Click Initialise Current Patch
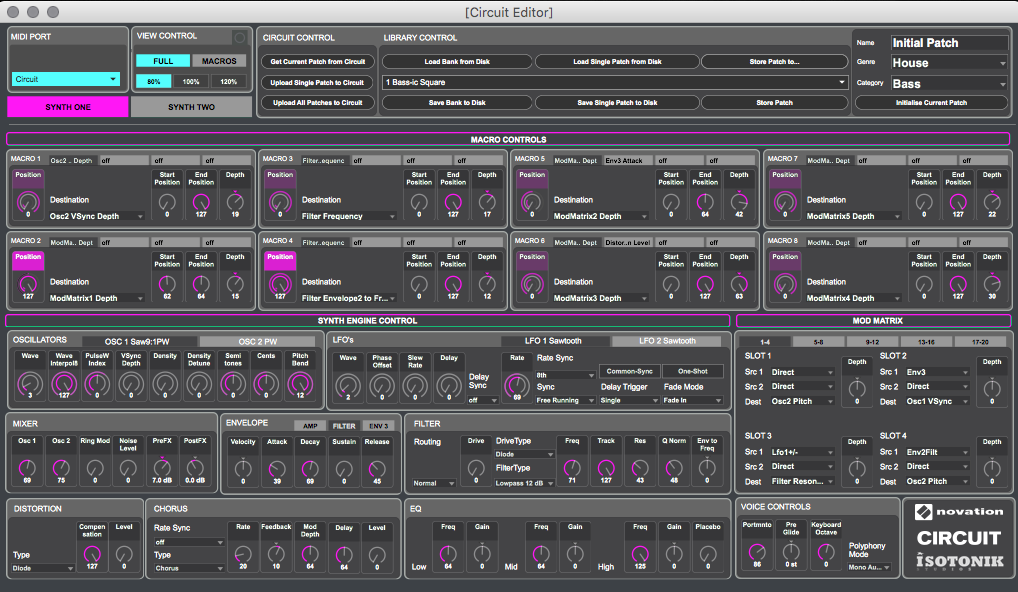1018x592 pixels. (930, 102)
